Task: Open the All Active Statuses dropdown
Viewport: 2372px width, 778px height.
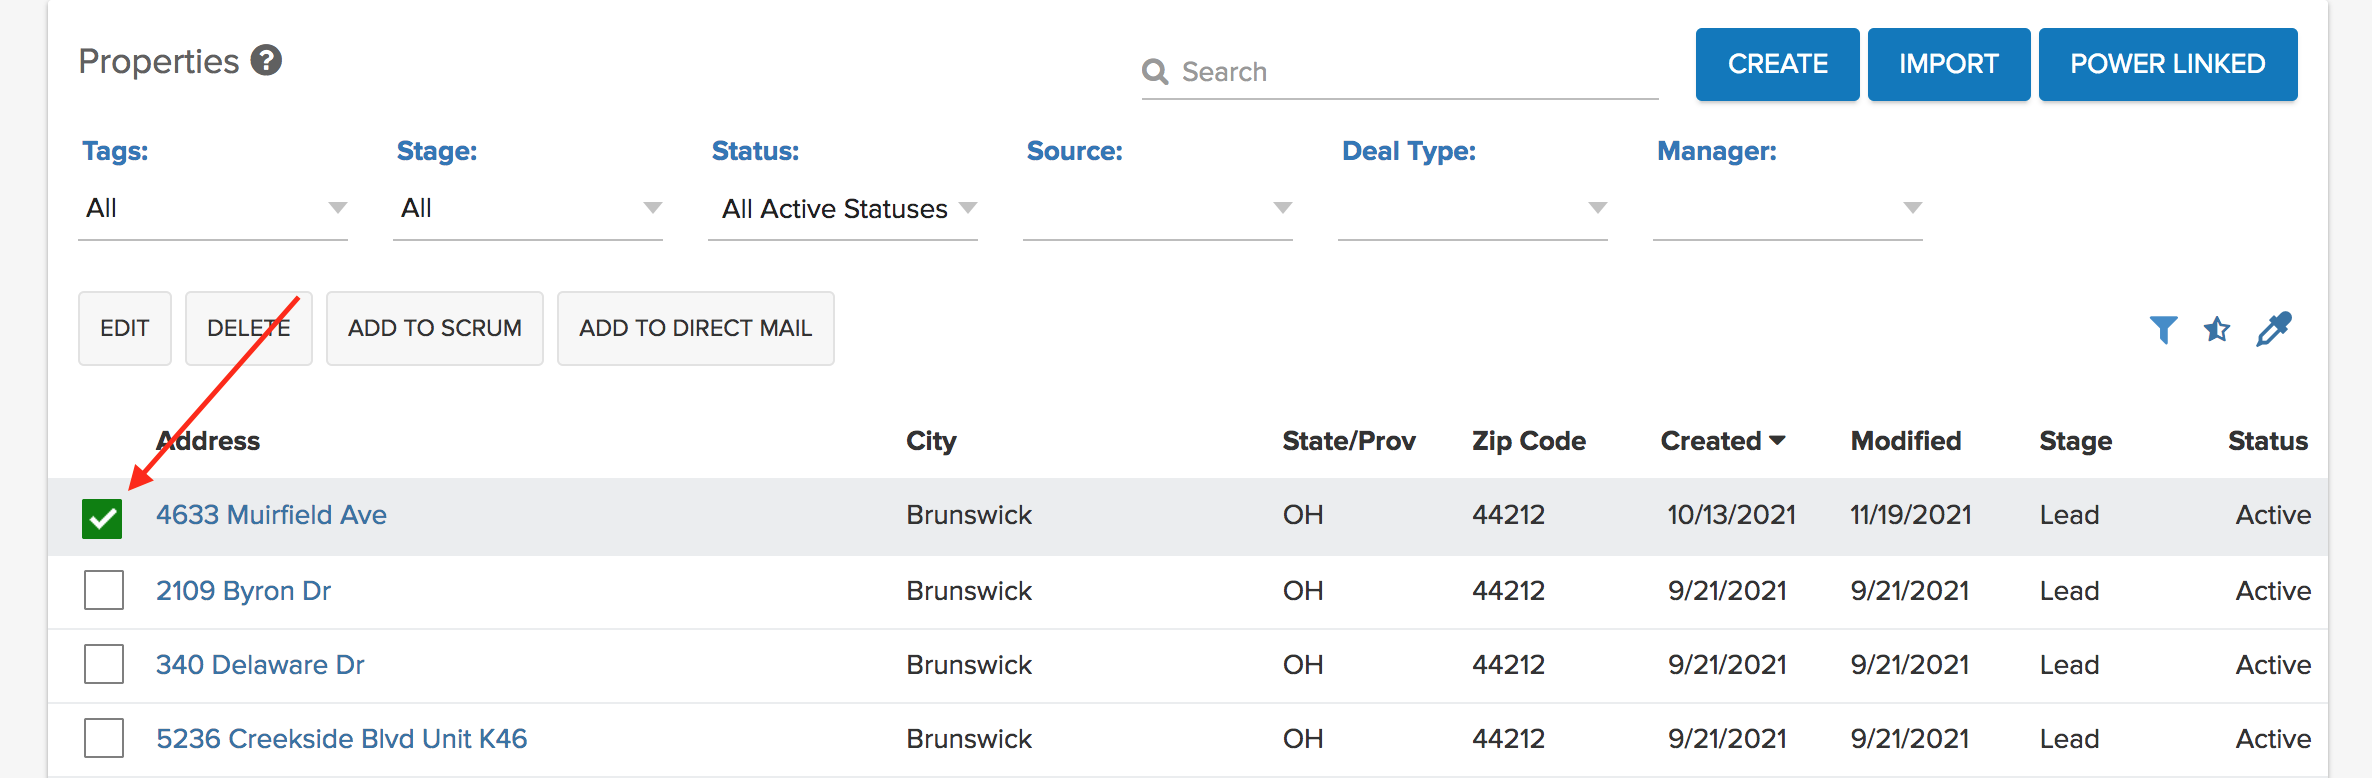Action: 843,208
